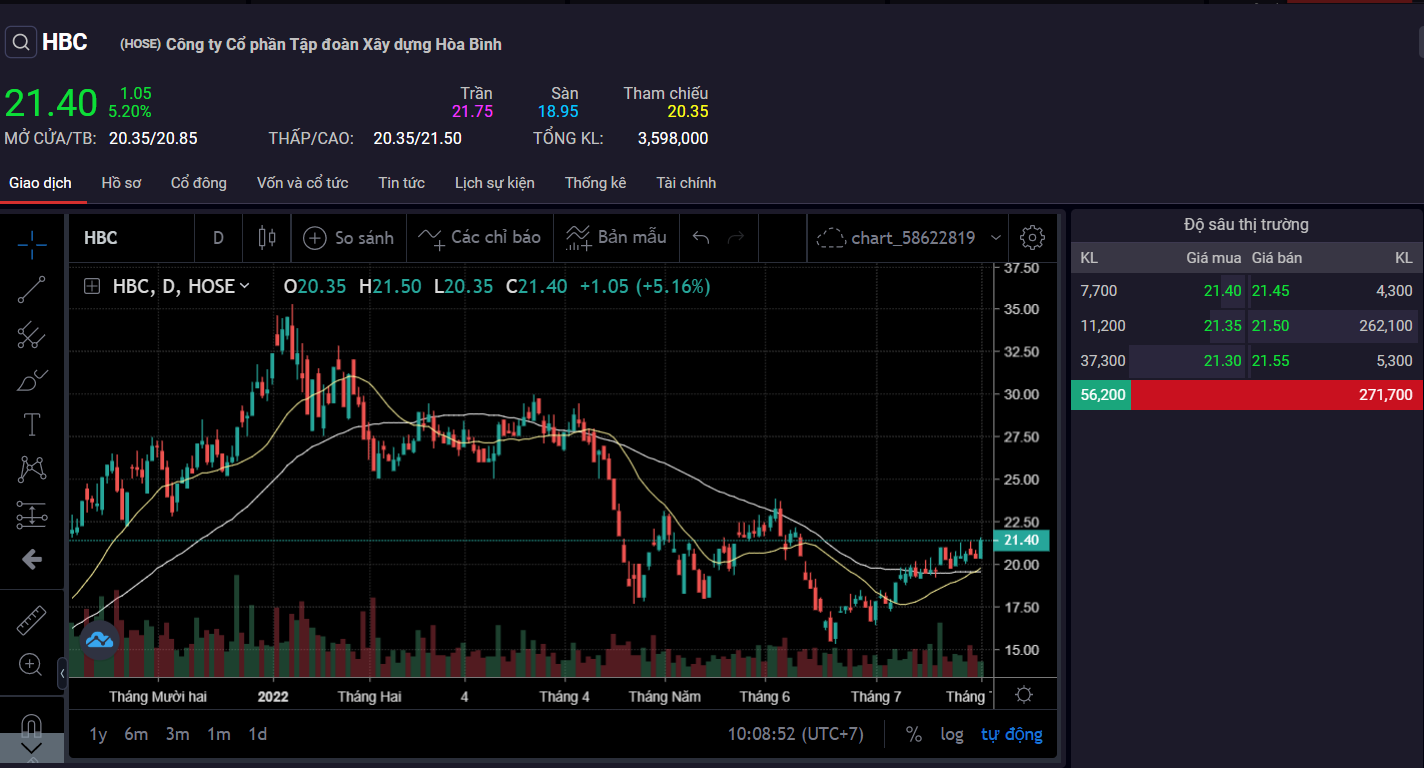The image size is (1424, 768).
Task: Choose the brush drawing tool
Action: (32, 380)
